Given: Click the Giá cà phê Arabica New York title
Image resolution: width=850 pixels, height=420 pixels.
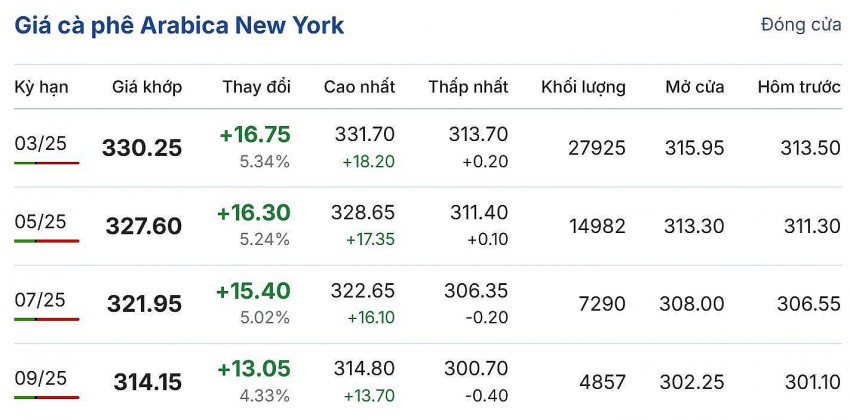Looking at the screenshot, I should (179, 26).
